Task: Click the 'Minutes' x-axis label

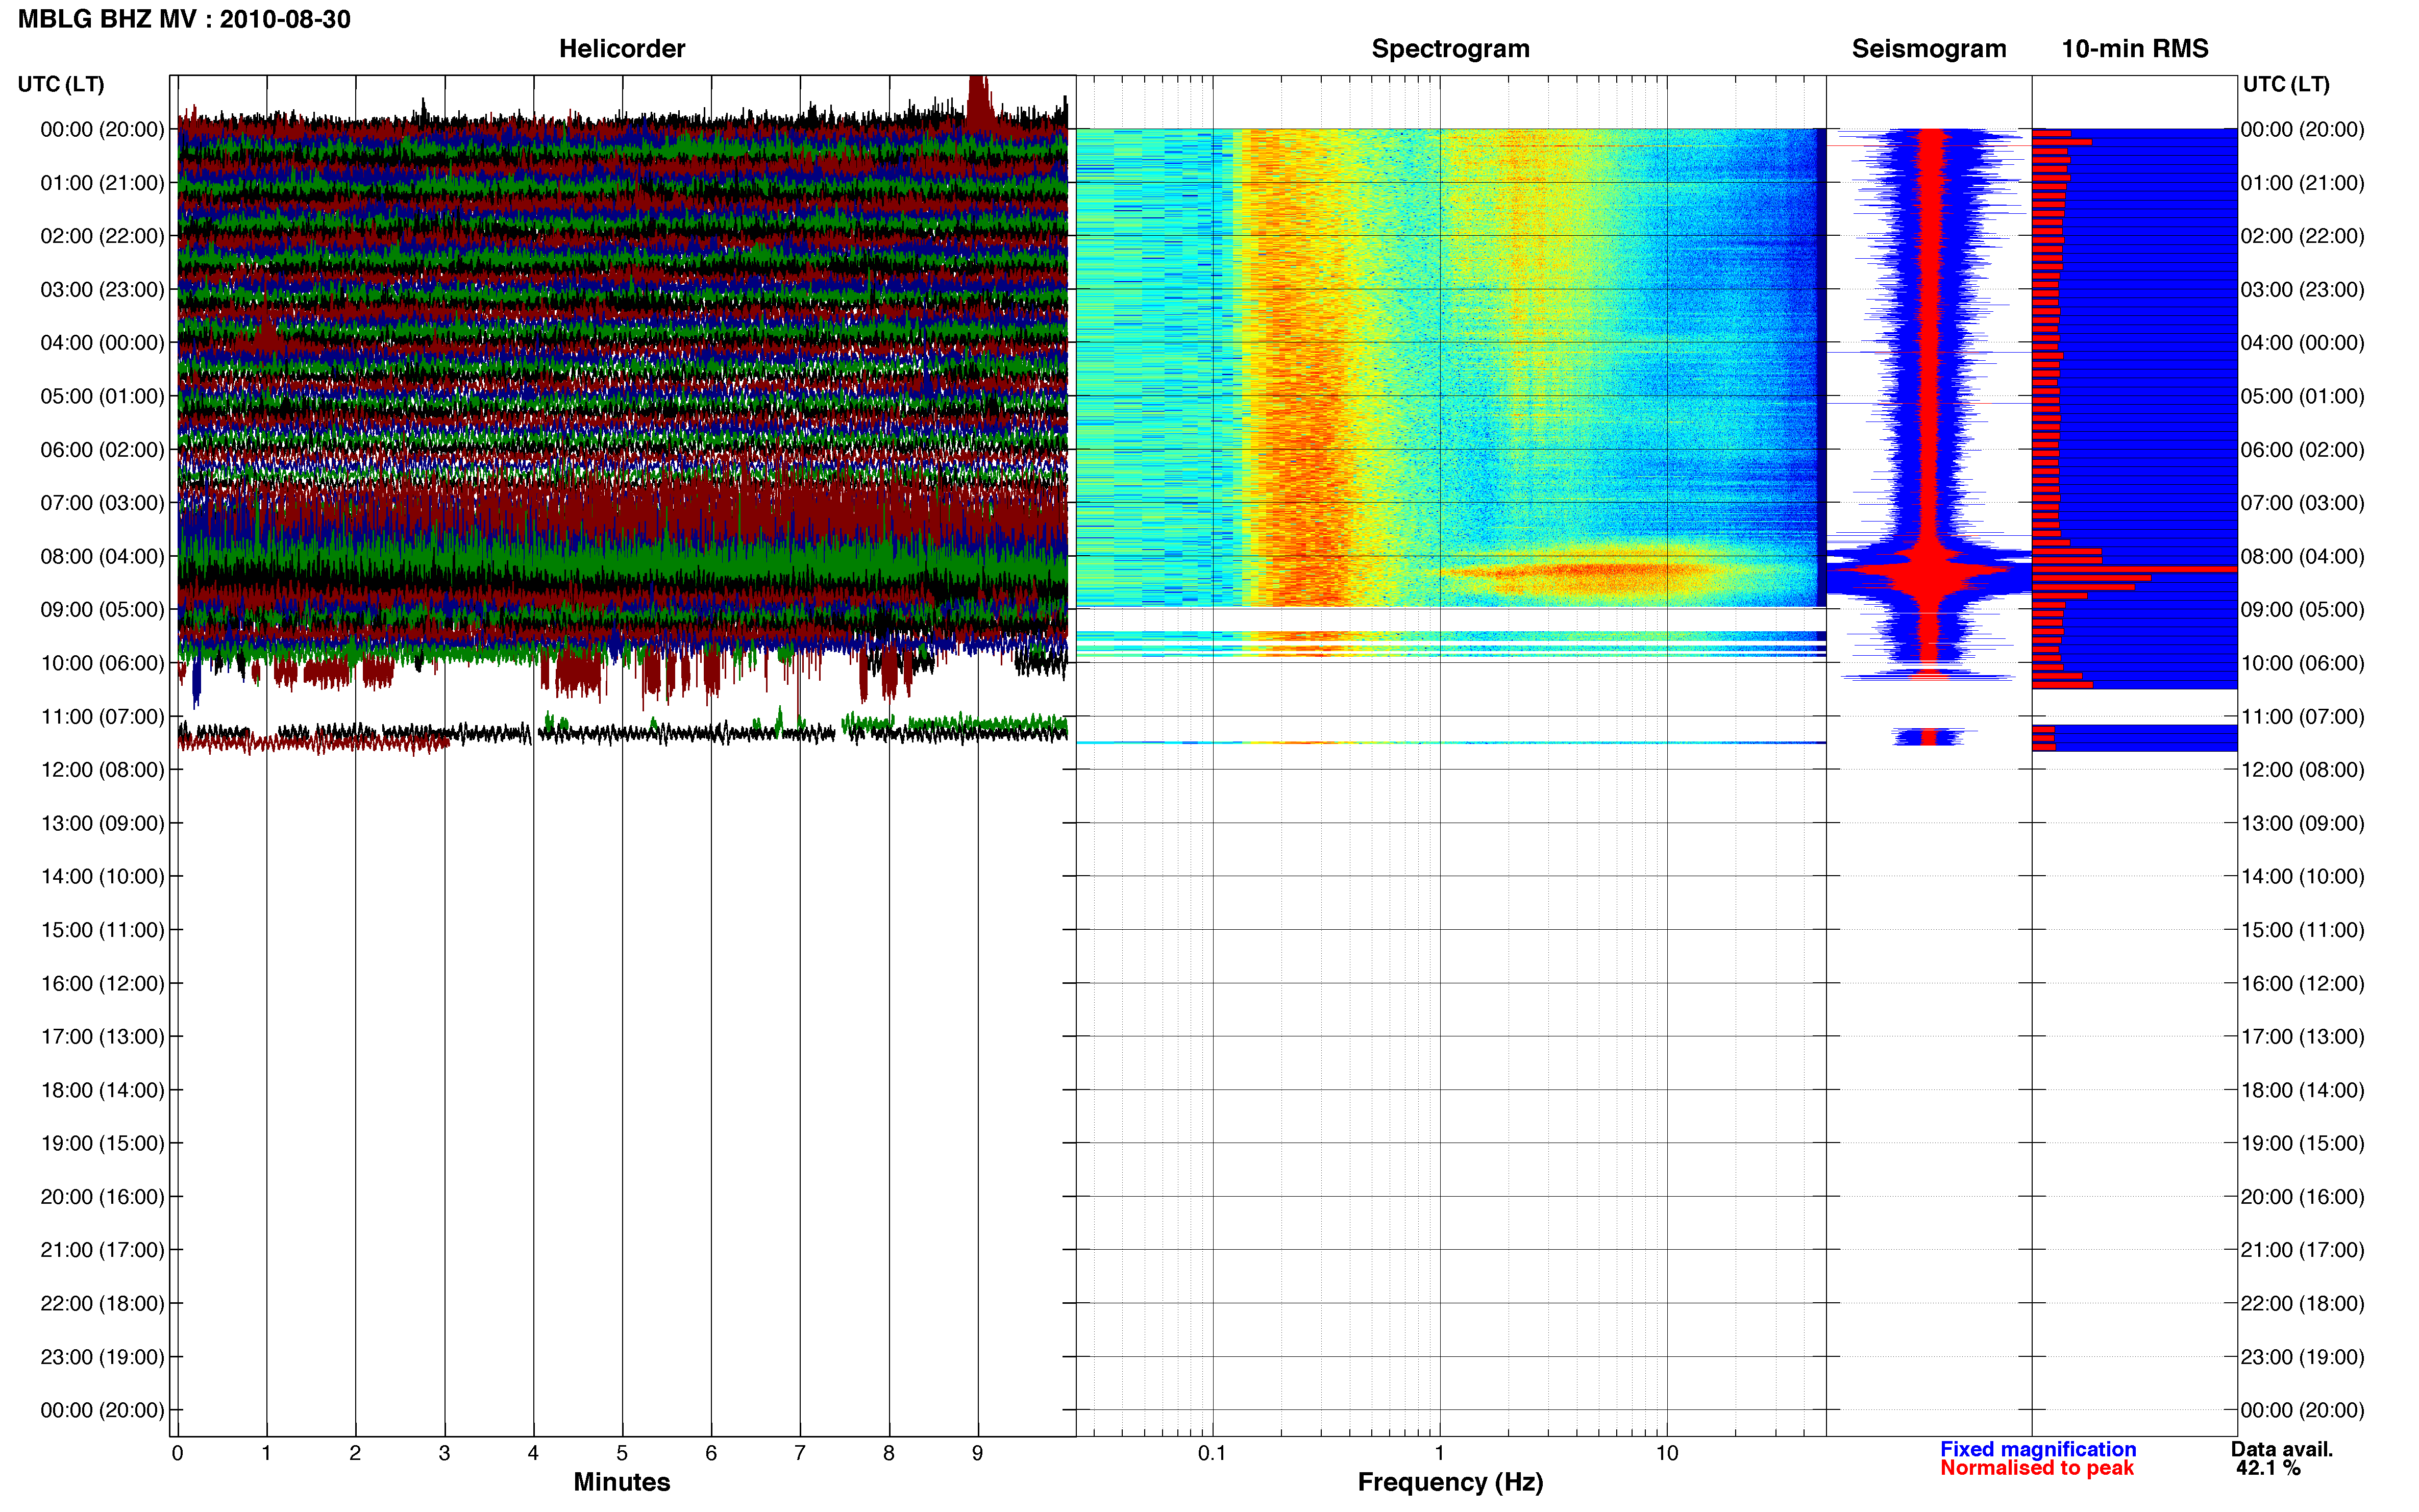Action: pos(621,1482)
